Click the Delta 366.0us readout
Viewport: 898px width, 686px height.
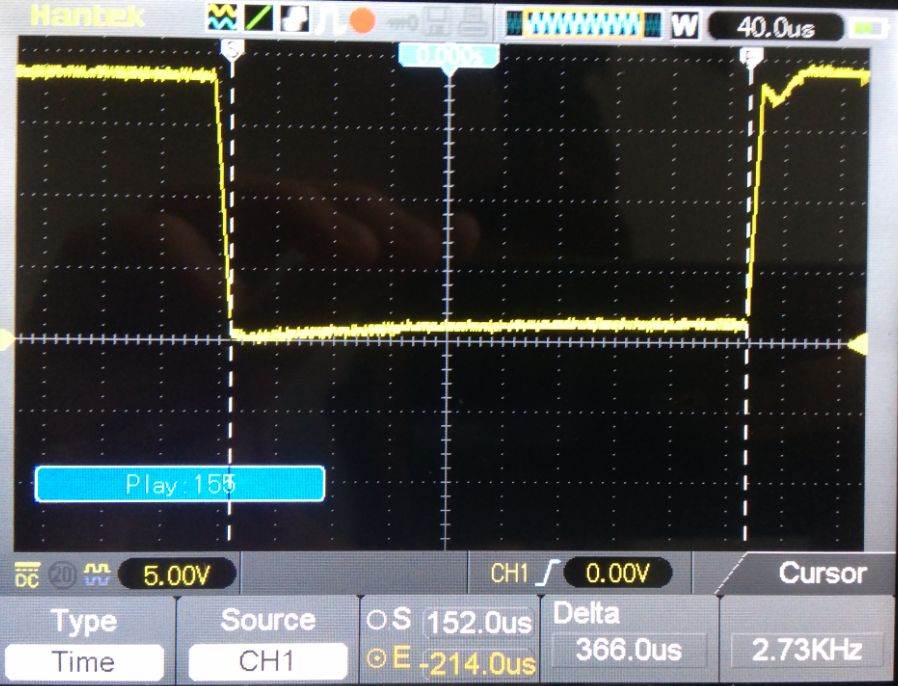(x=628, y=650)
